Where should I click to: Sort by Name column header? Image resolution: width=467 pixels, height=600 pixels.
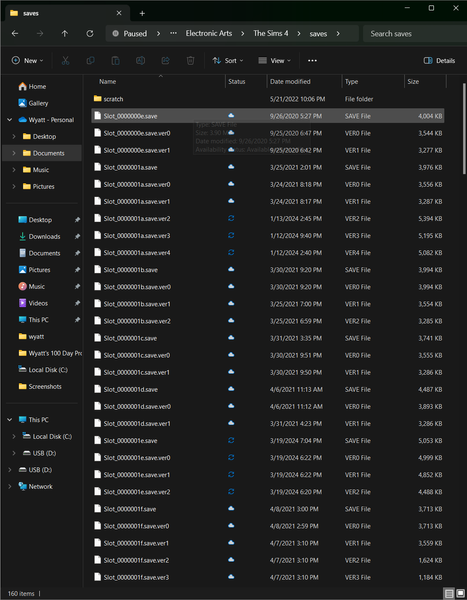(x=158, y=82)
